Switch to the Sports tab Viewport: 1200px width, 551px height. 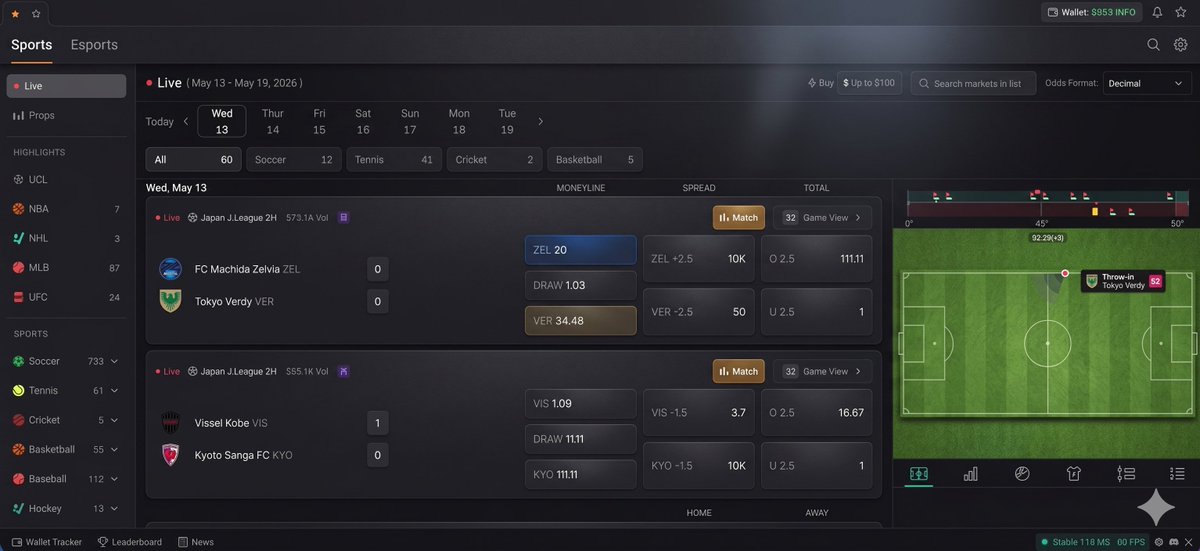click(32, 45)
